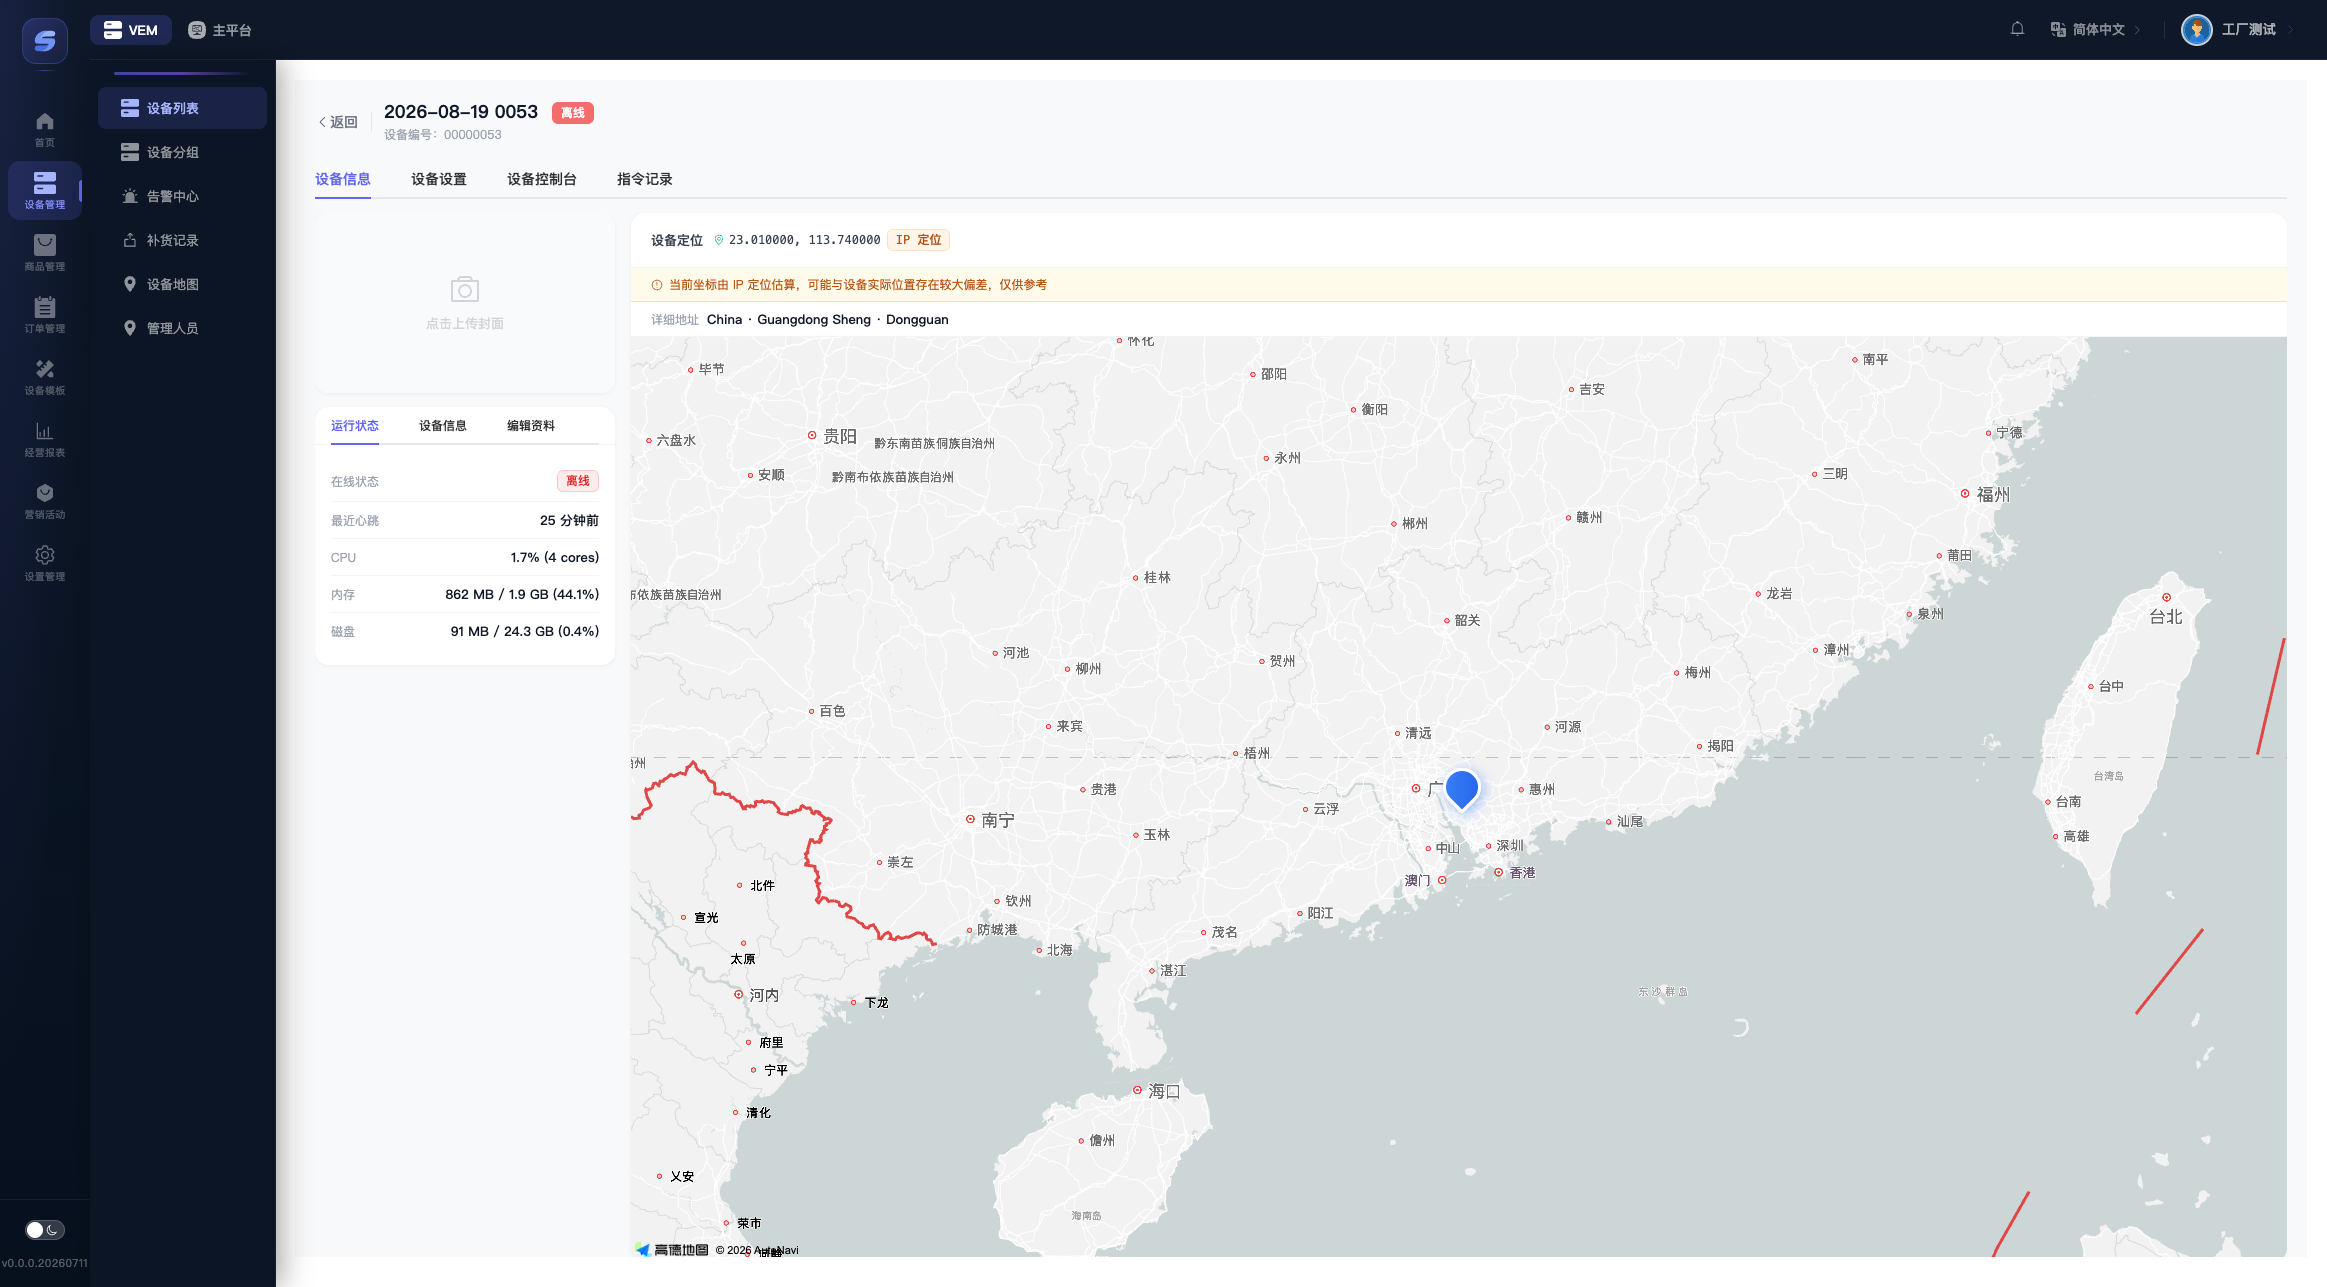
Task: Select the 运行状态 tab
Action: (355, 426)
